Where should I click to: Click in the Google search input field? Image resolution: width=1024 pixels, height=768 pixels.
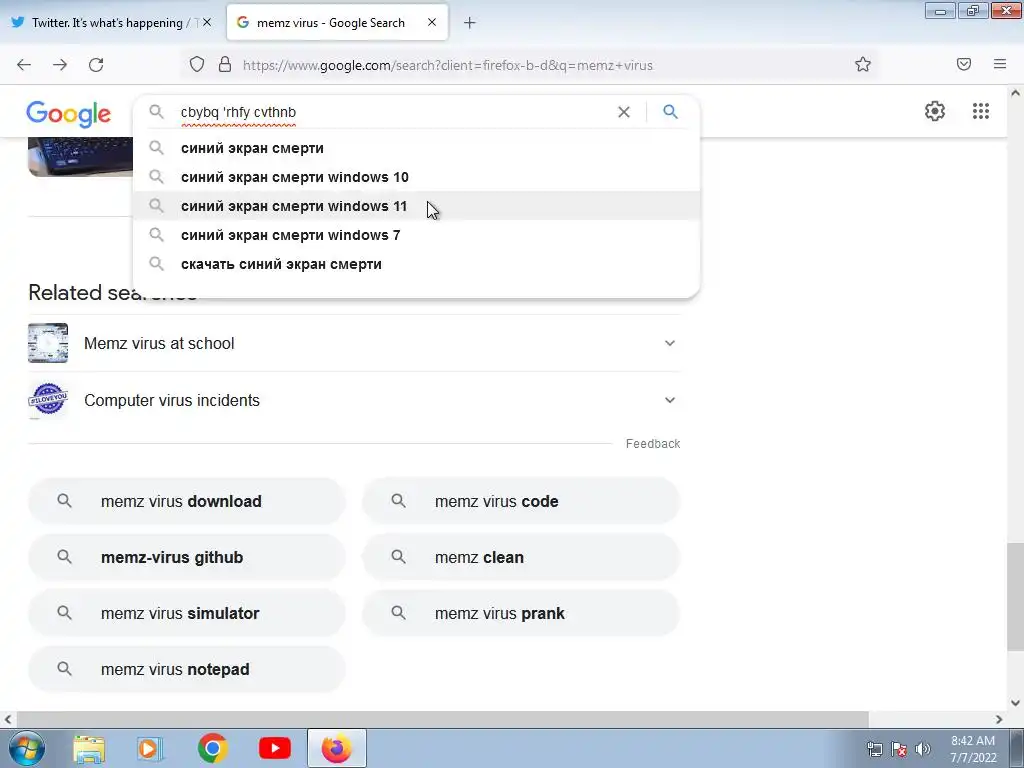coord(392,112)
